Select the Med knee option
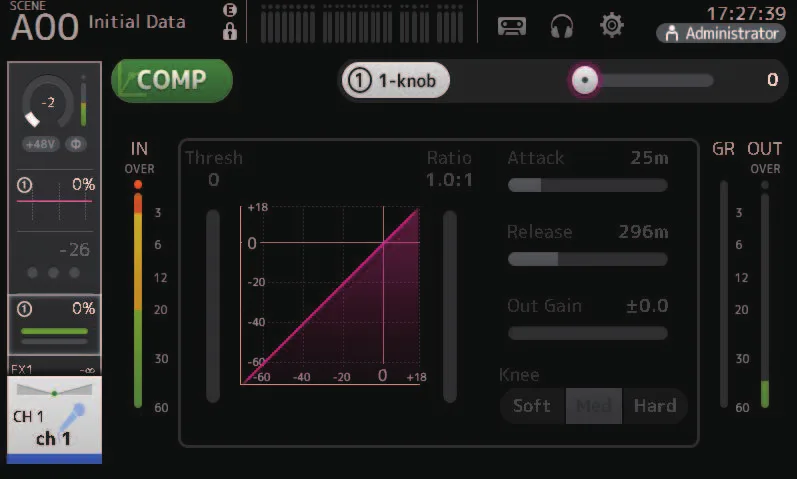 [x=594, y=406]
